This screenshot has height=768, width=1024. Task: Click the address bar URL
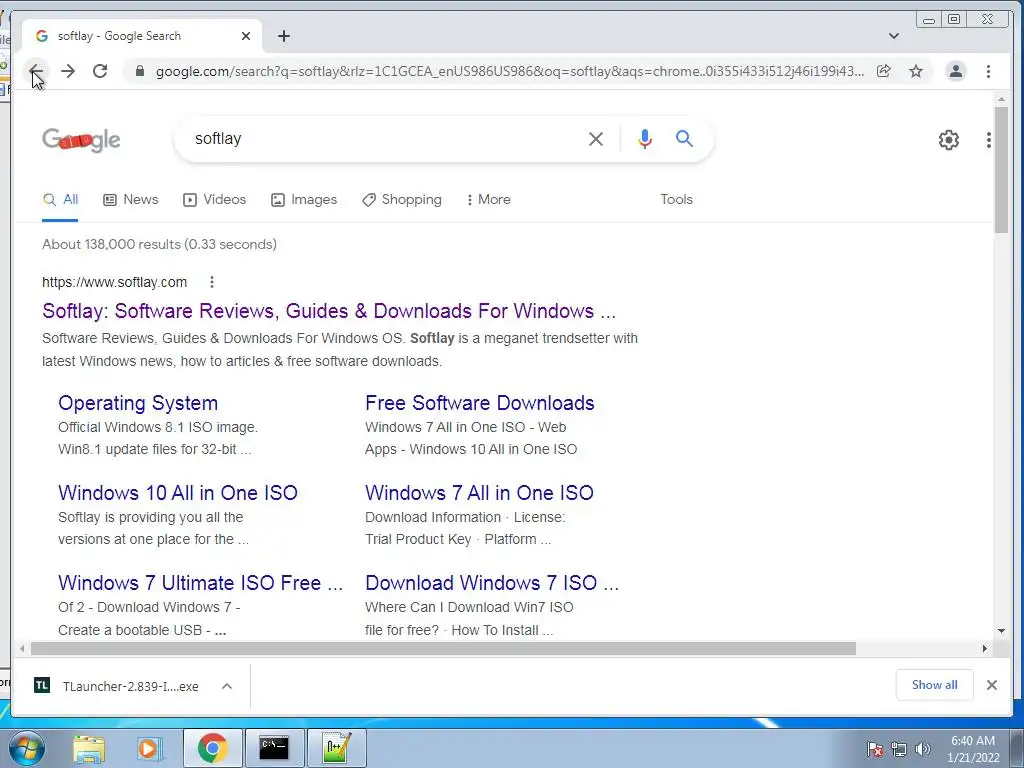coord(509,71)
